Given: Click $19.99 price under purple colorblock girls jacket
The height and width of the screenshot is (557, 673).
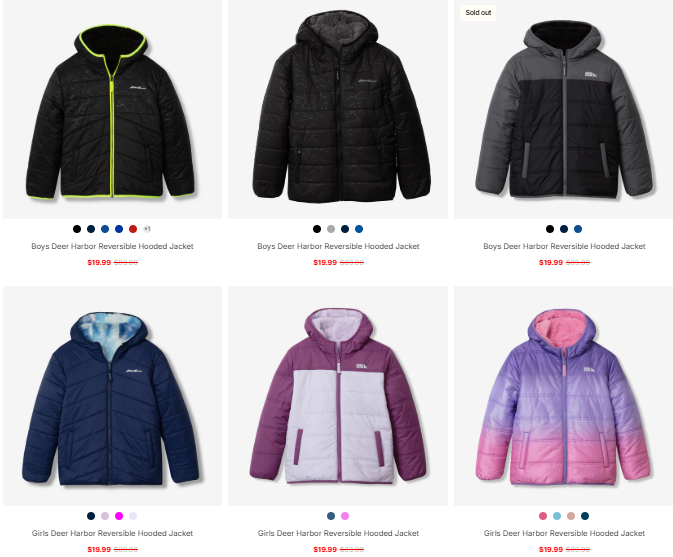Looking at the screenshot, I should coord(325,549).
